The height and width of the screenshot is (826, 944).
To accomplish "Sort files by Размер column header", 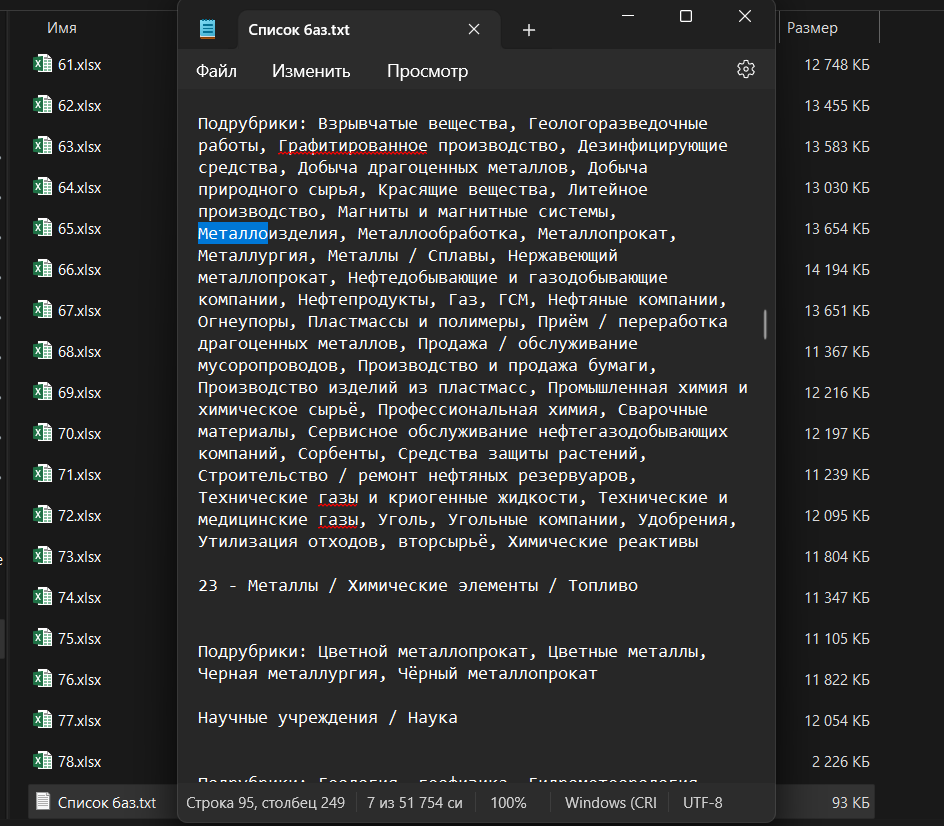I will pyautogui.click(x=812, y=28).
